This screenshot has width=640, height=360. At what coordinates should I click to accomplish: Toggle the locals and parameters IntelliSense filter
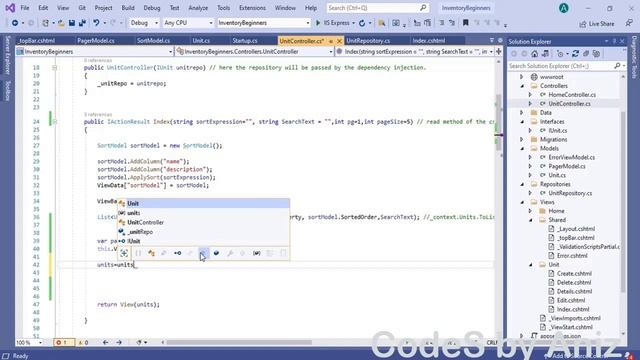pos(256,253)
